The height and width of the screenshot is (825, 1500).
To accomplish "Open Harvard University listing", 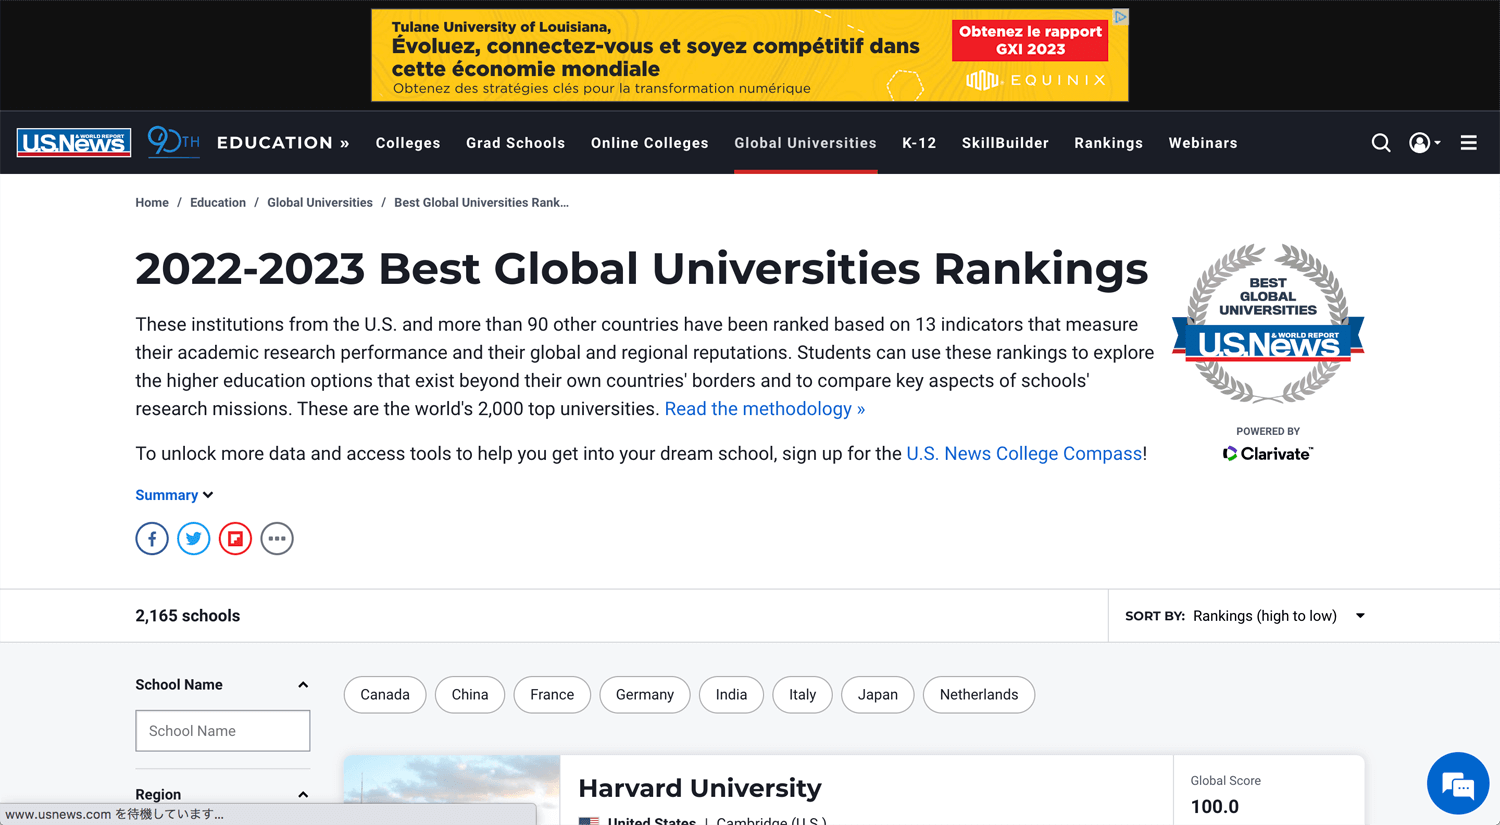I will pos(700,788).
